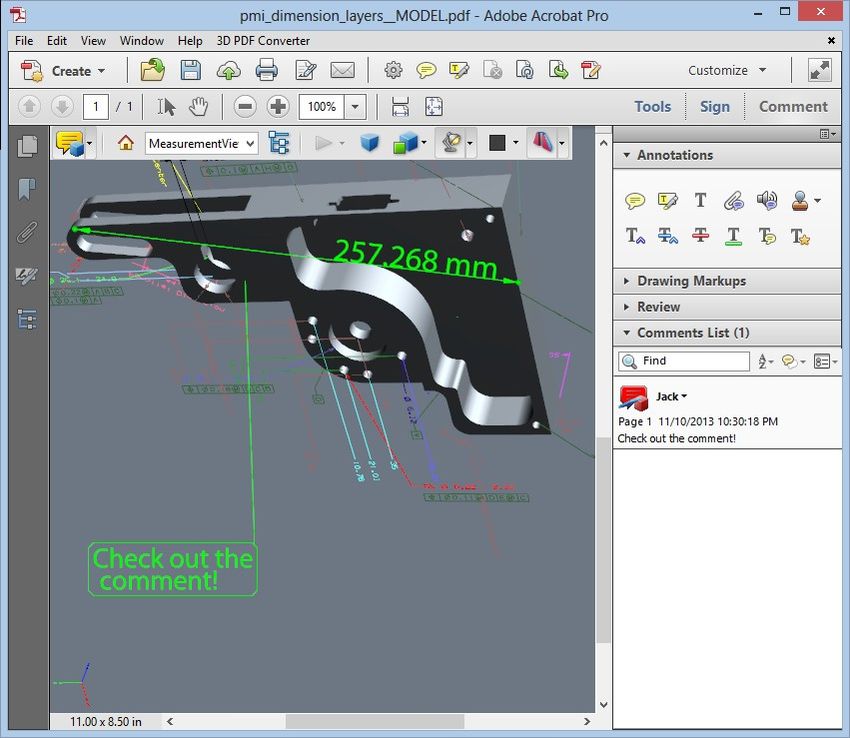
Task: Open Jack's comment options arrow
Action: (684, 396)
